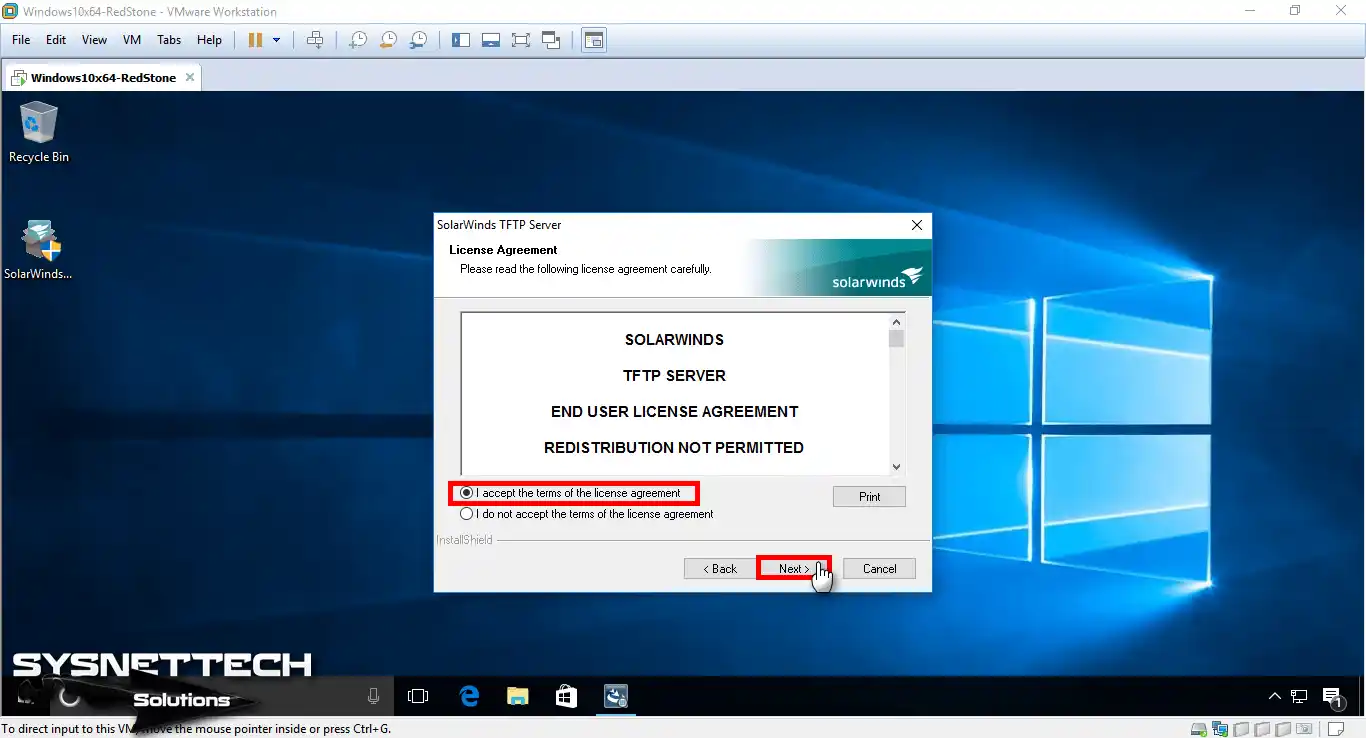Toggle the thumbnail bar icon in the VMware toolbar
This screenshot has width=1366, height=738.
[490, 40]
